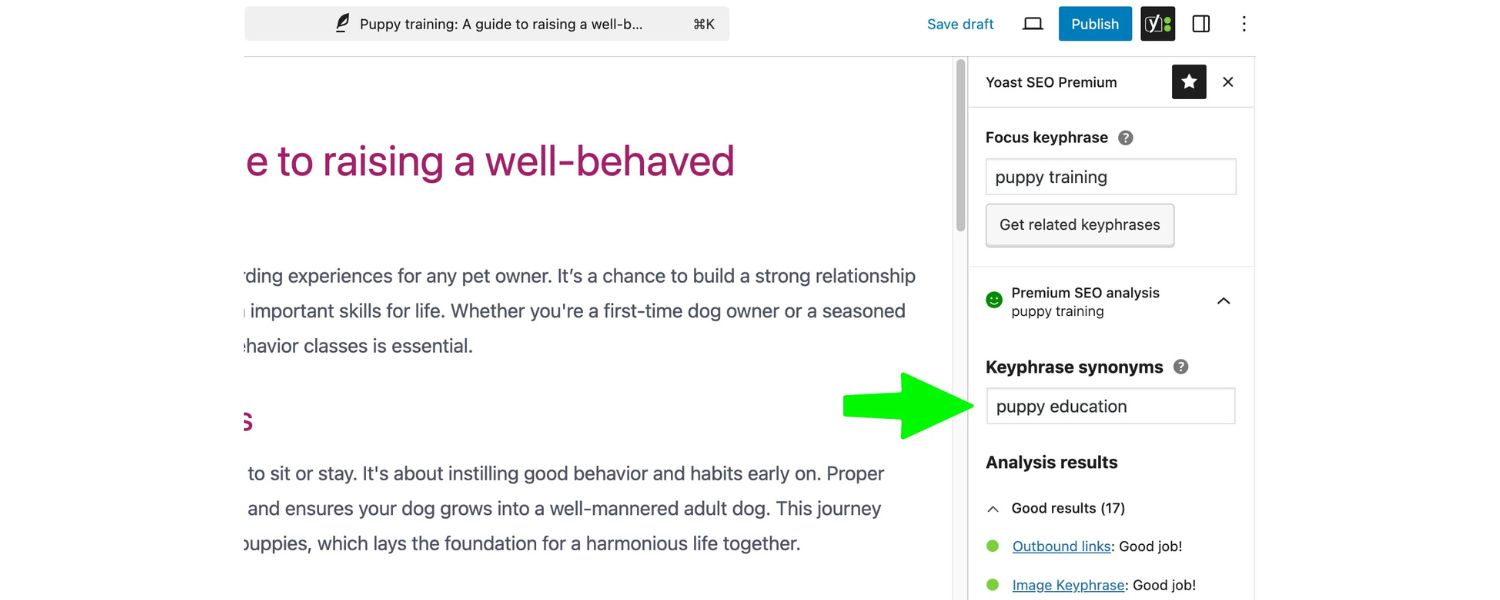Click the desktop preview icon
The width and height of the screenshot is (1500, 600).
(x=1031, y=23)
